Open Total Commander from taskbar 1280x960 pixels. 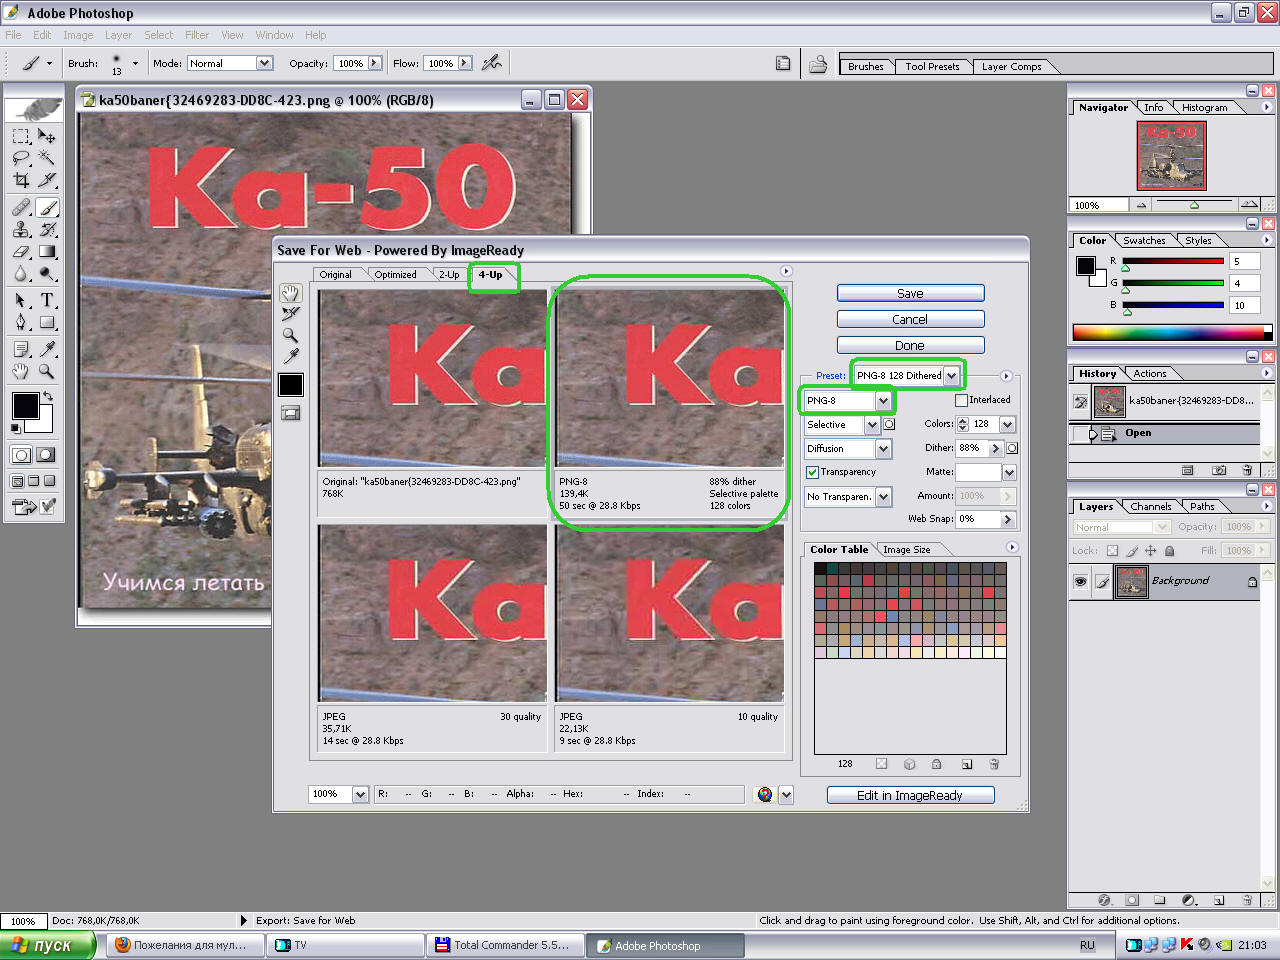[504, 945]
